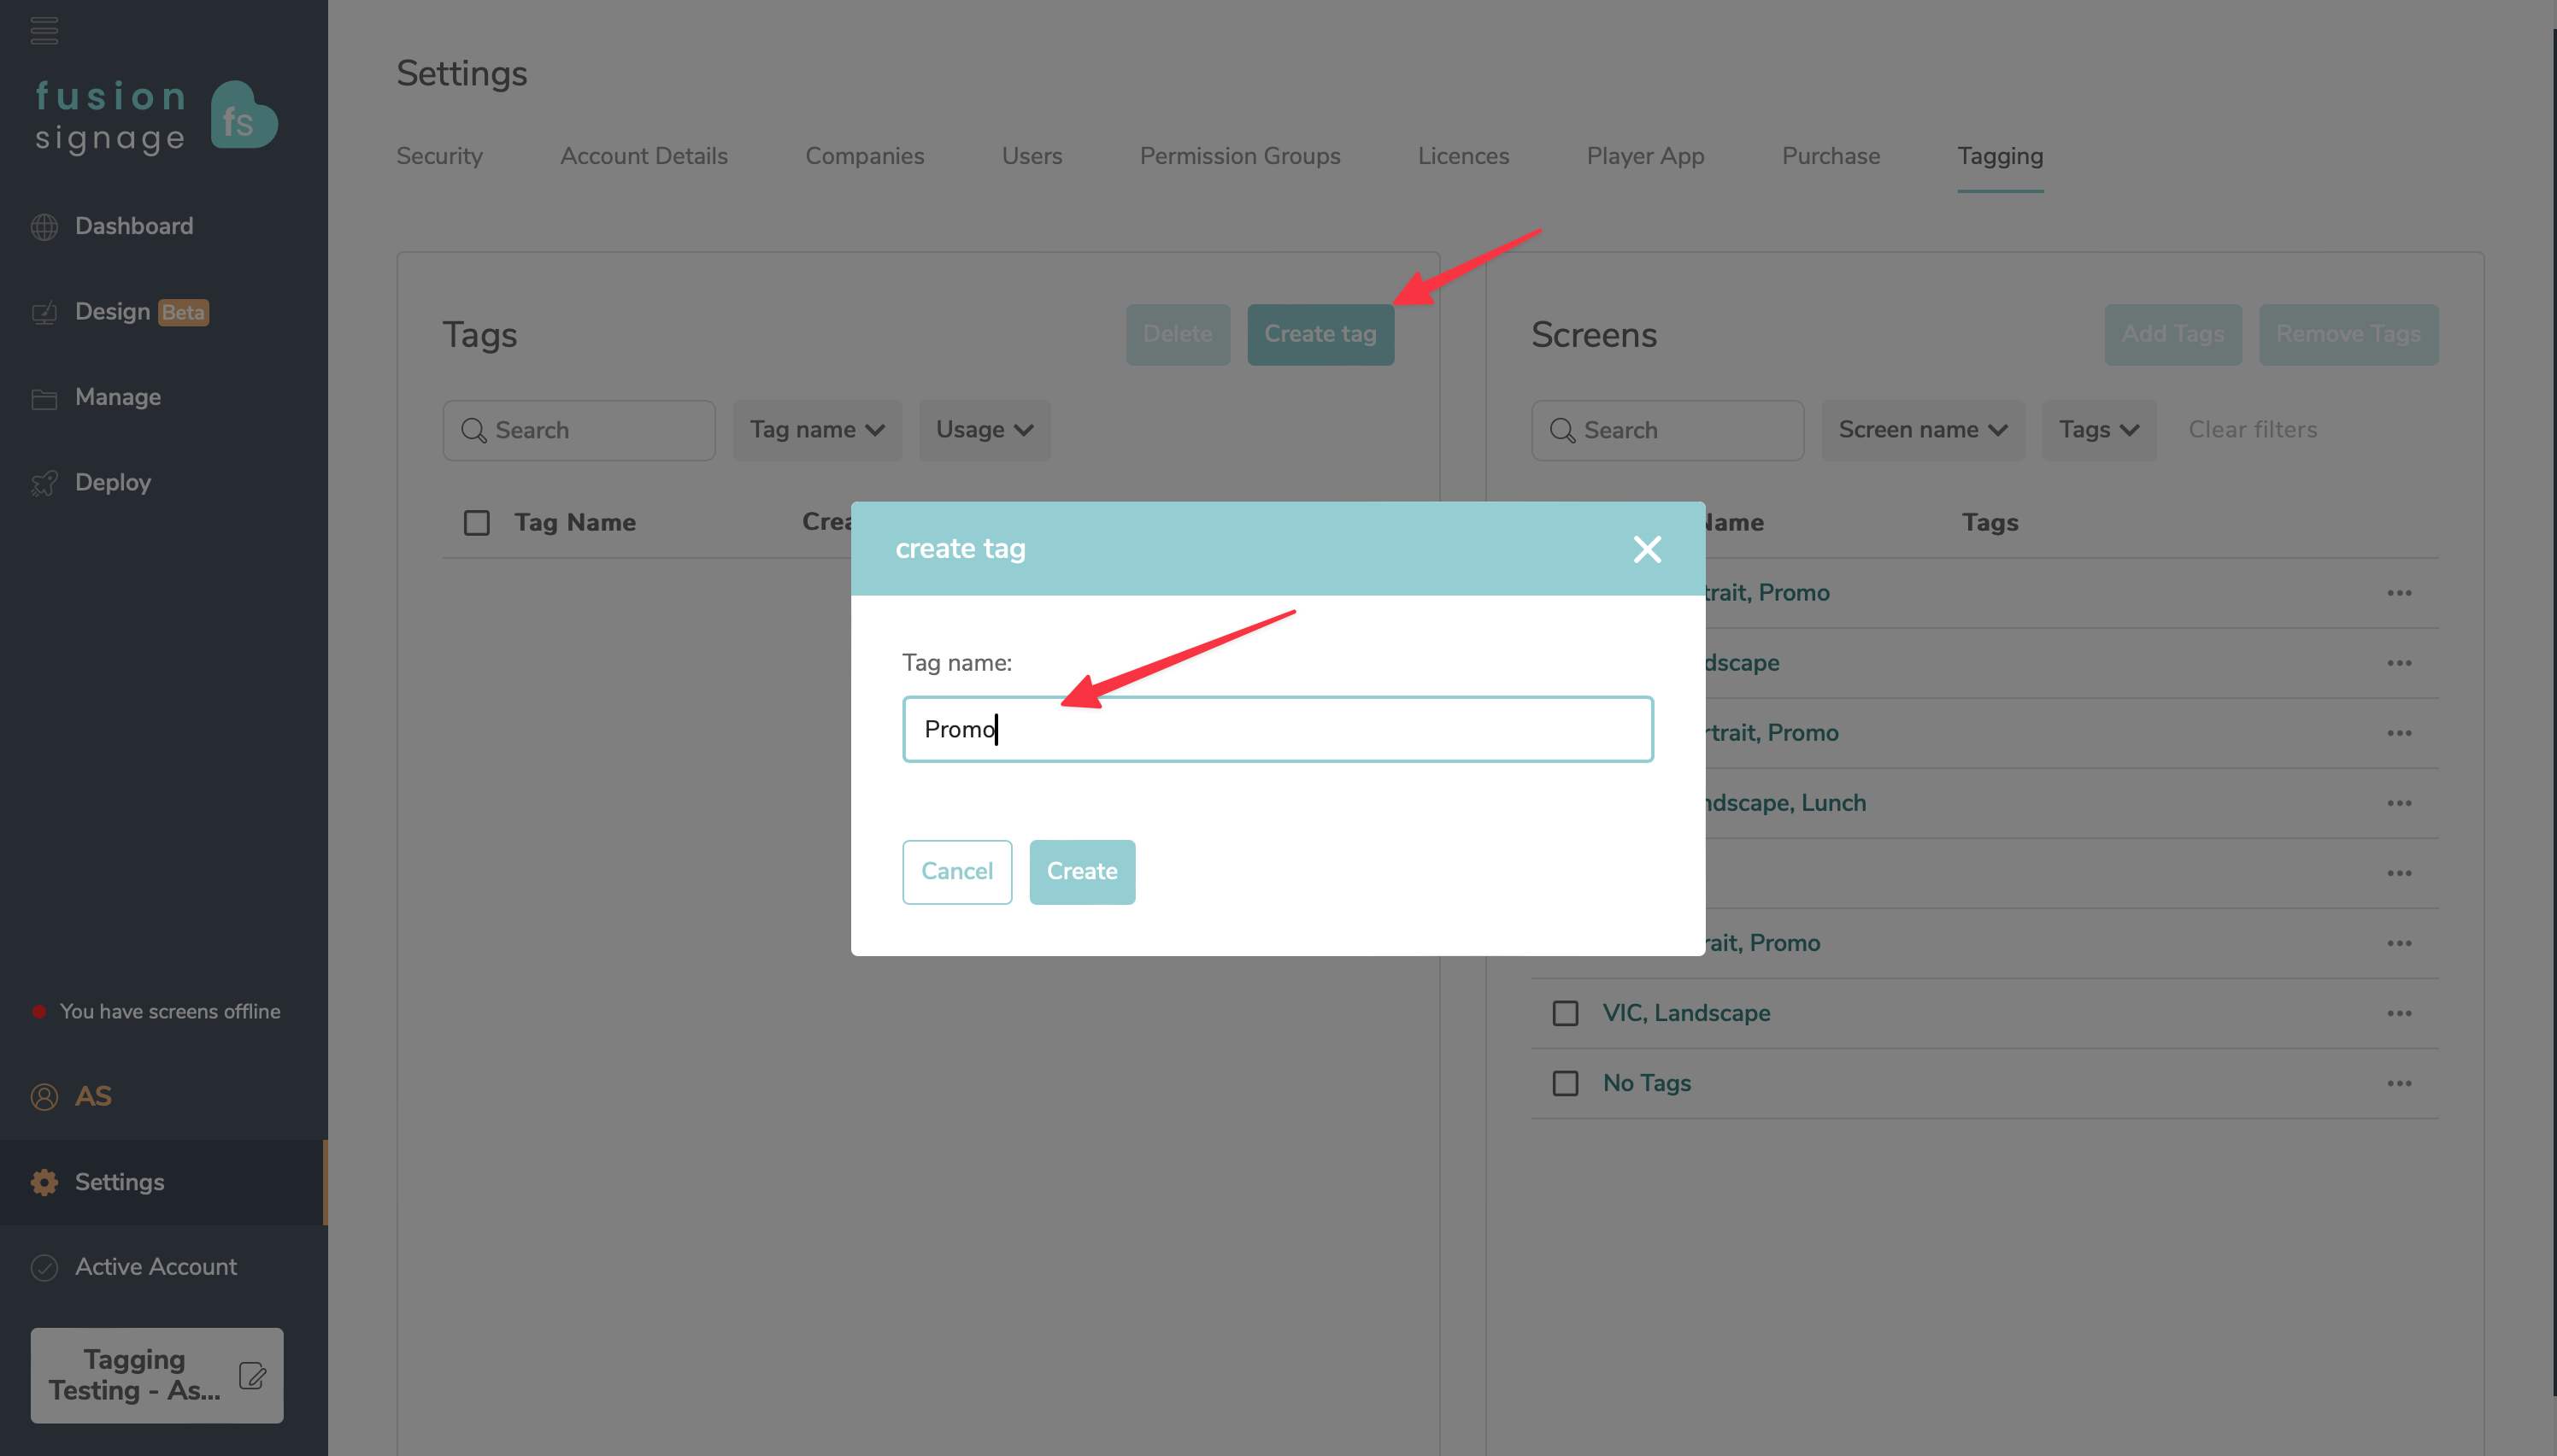The image size is (2557, 1456).
Task: Switch to the Purchase tab
Action: click(1831, 156)
